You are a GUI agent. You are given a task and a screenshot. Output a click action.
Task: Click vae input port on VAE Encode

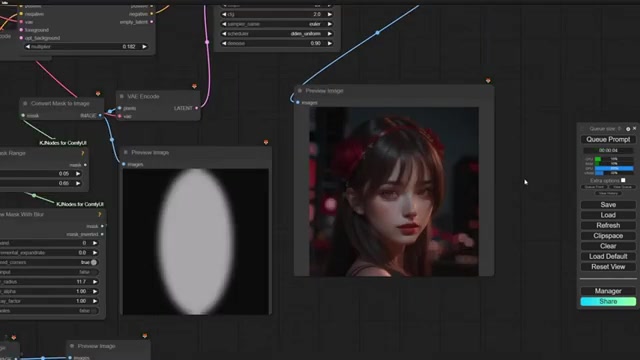coord(120,116)
